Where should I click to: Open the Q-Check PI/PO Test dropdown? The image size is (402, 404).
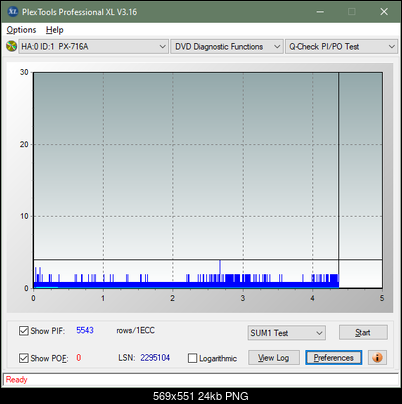point(342,46)
